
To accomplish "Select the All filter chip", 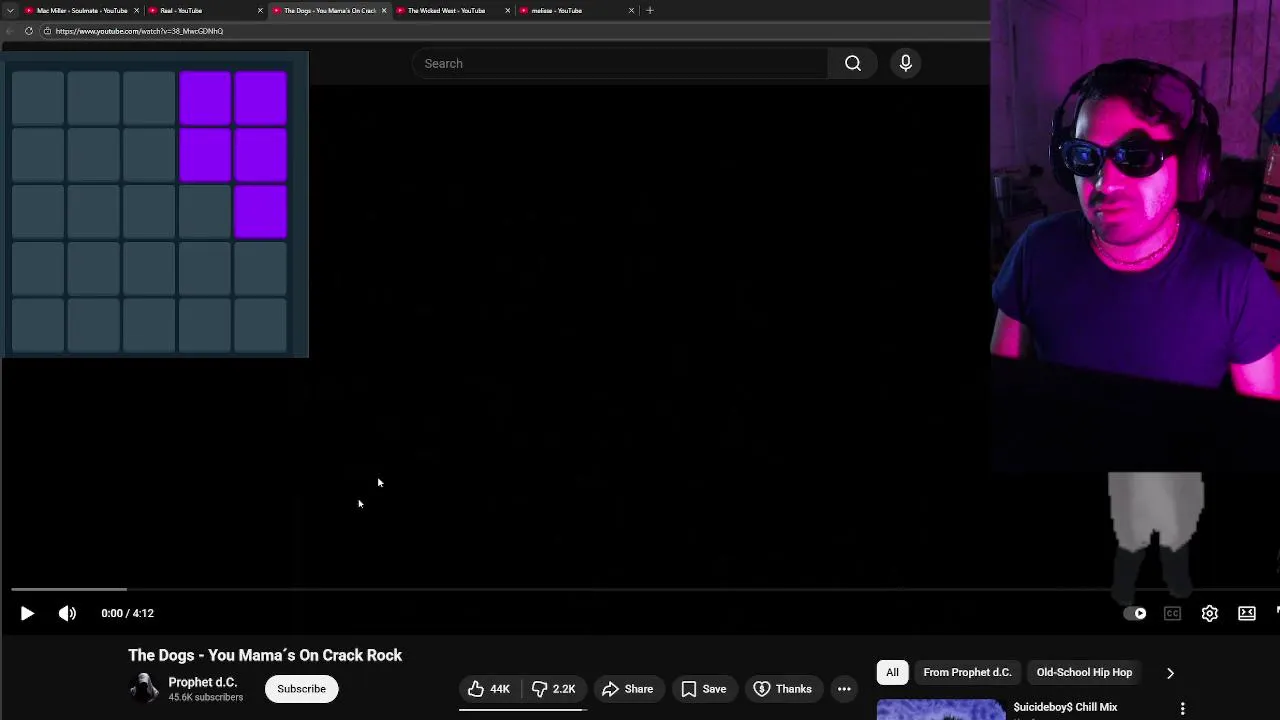I will coord(892,672).
